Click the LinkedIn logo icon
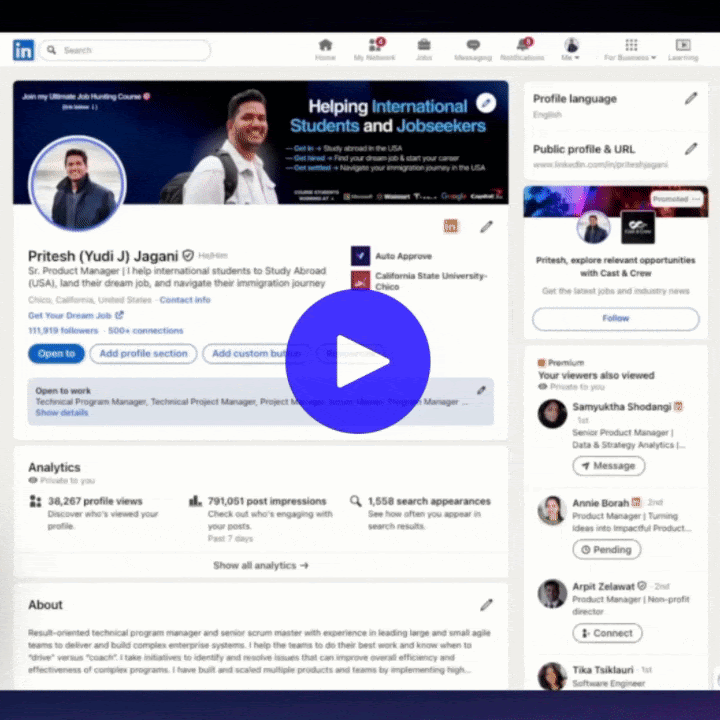 point(23,50)
